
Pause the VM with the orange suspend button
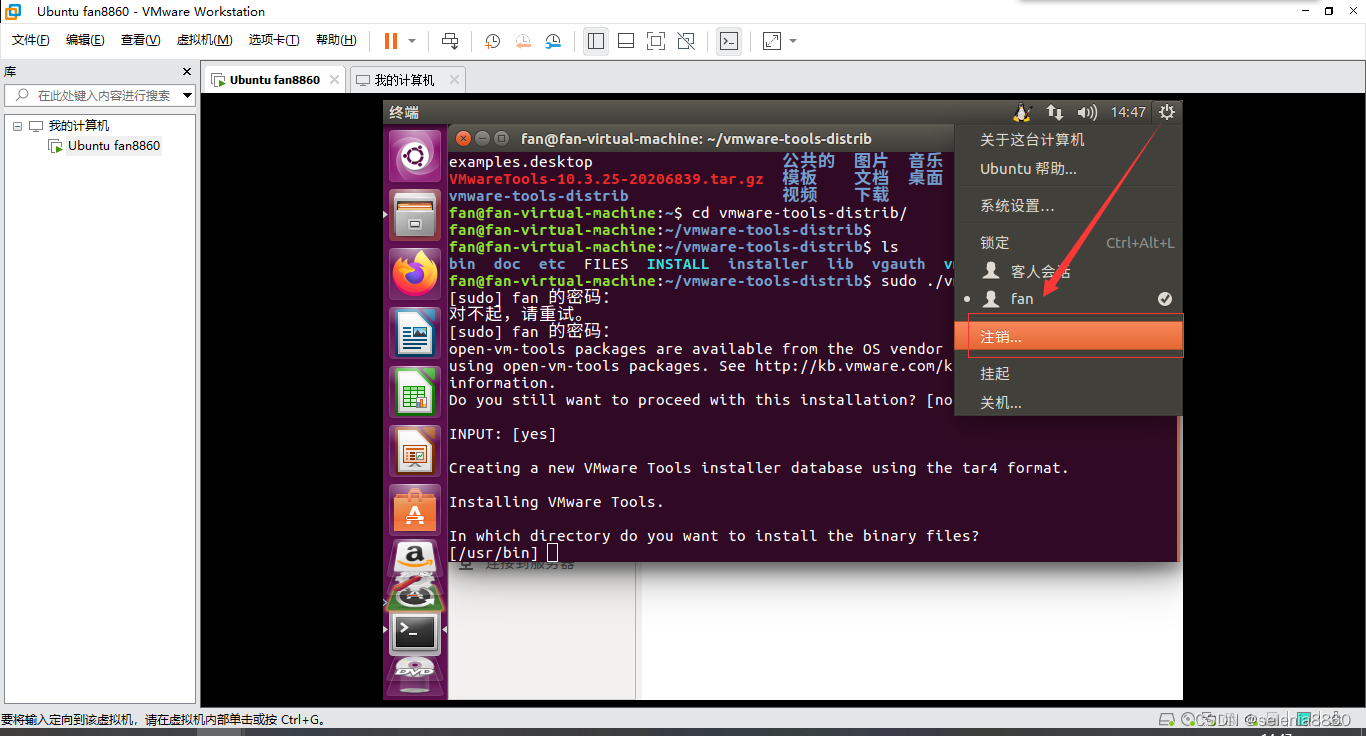(391, 41)
